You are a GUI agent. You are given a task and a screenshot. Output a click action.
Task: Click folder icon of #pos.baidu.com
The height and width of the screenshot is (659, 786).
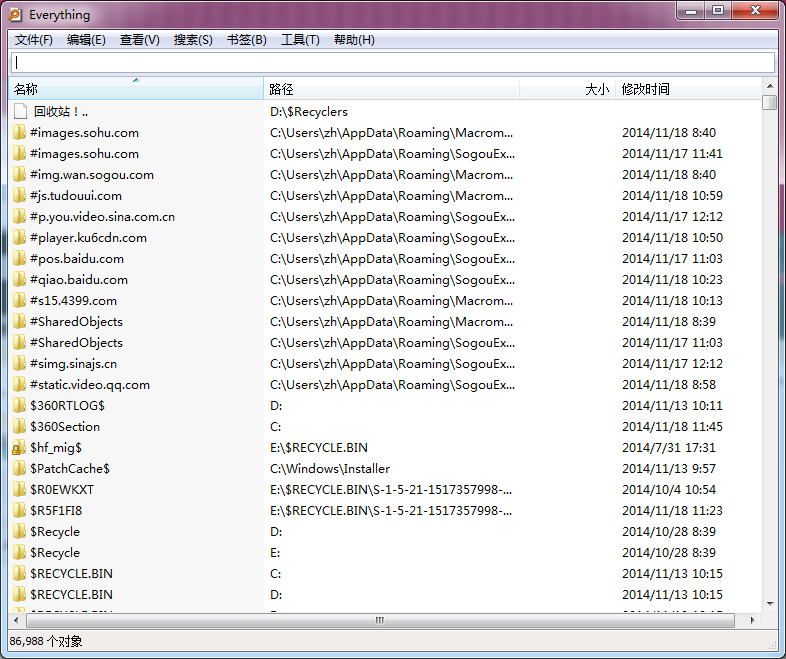click(x=19, y=259)
